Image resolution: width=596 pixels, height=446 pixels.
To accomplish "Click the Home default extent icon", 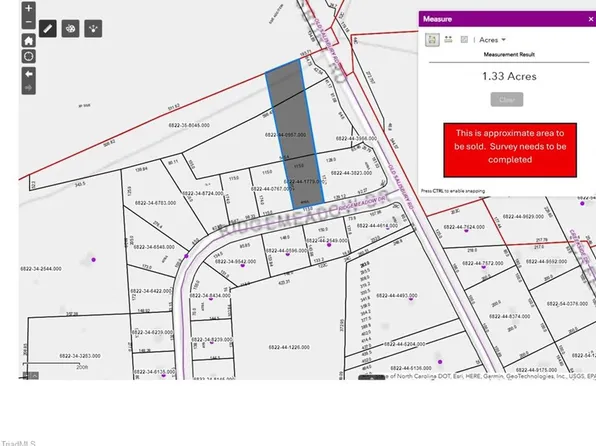I will [x=29, y=41].
